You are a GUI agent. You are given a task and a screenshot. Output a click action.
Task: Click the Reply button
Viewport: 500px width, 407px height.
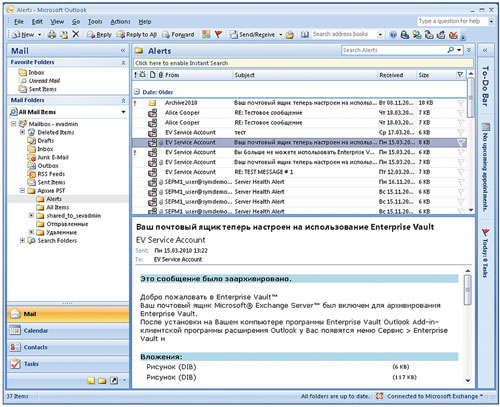click(99, 34)
